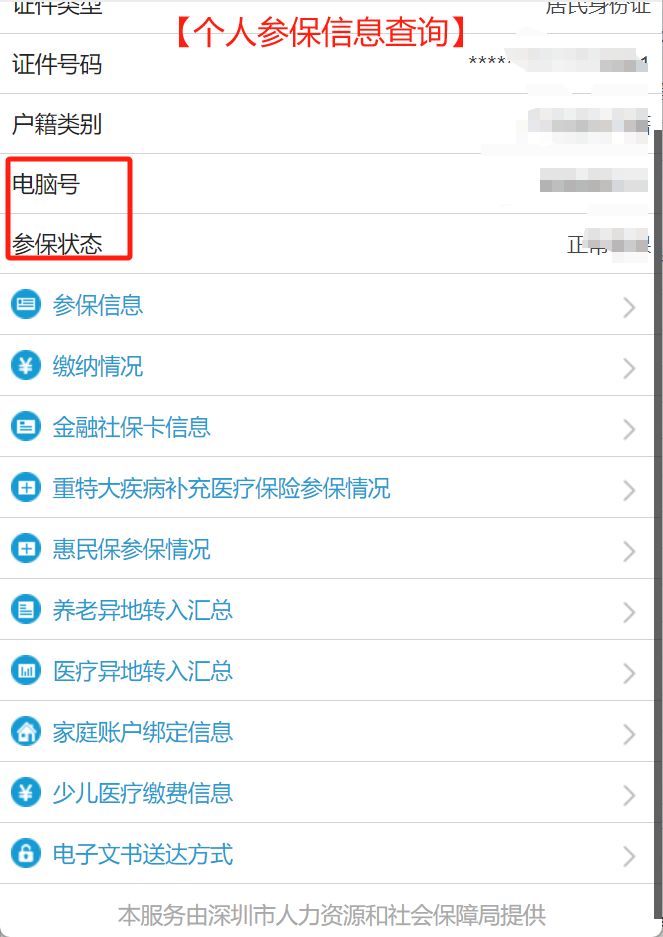The image size is (663, 937).
Task: Expand 惠民保参保情况 with the right chevron
Action: pyautogui.click(x=629, y=552)
